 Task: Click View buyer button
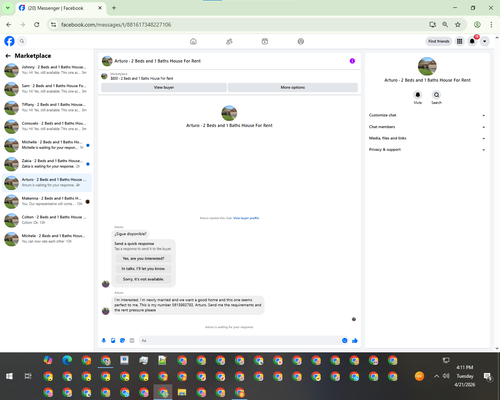coord(164,87)
